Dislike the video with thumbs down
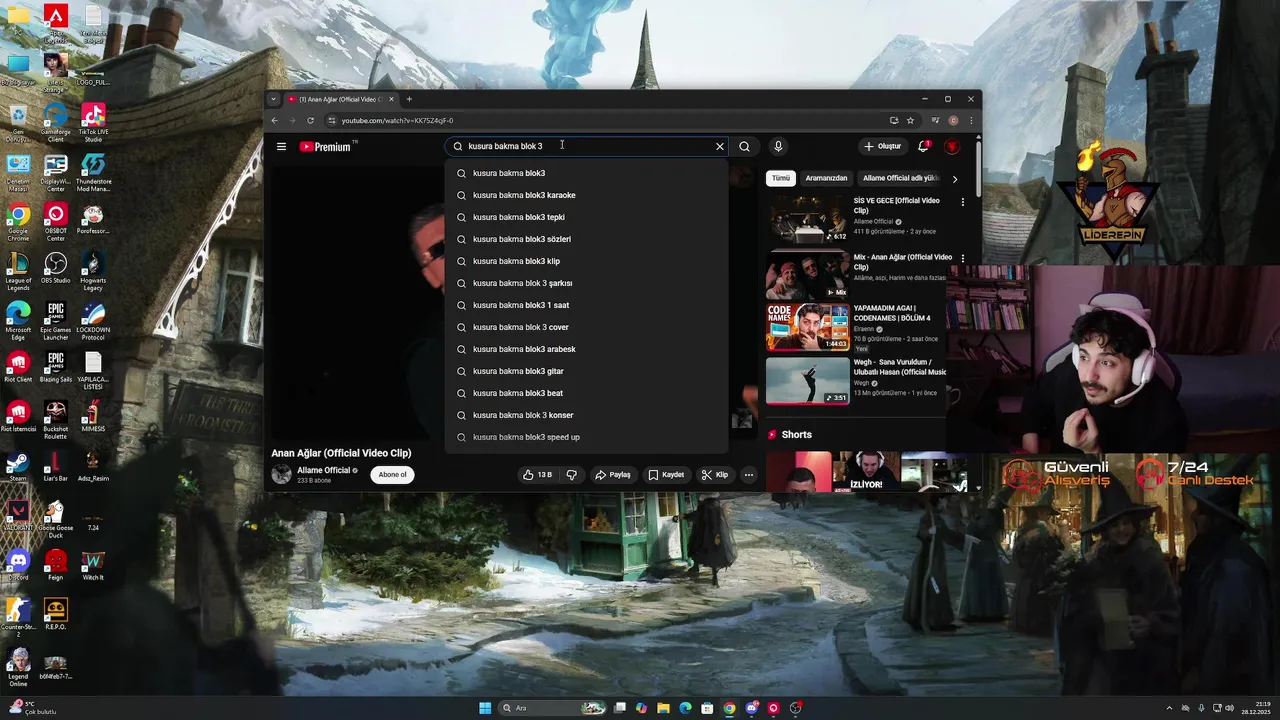Screen dimensions: 1280x720 point(572,475)
